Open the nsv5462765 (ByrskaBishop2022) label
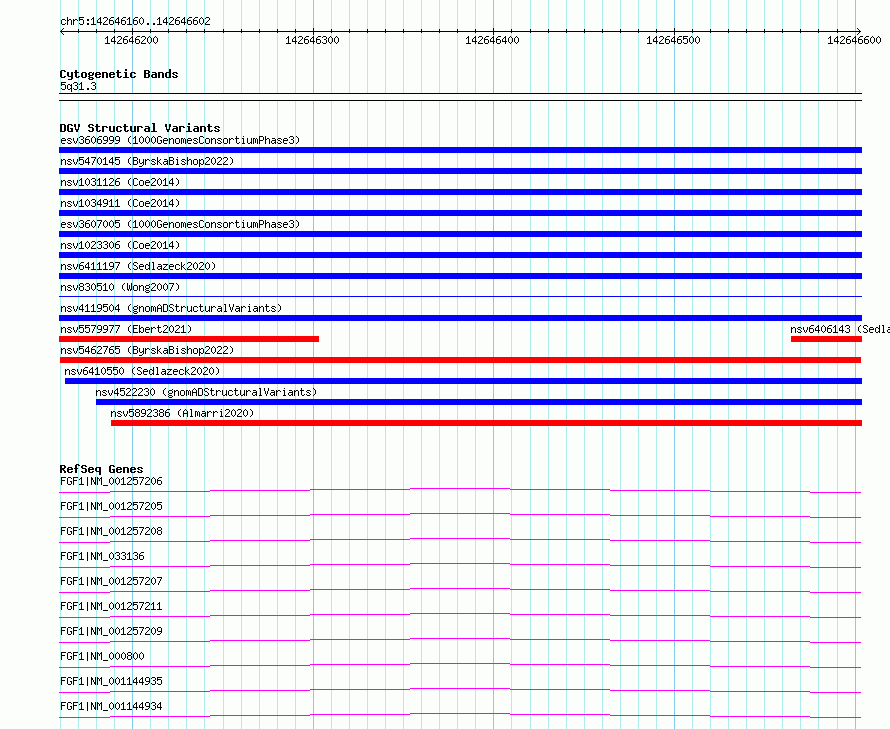 point(147,350)
